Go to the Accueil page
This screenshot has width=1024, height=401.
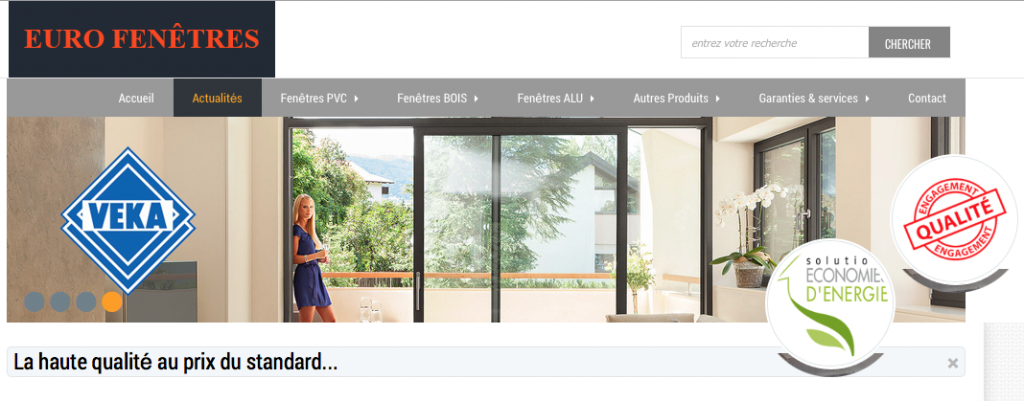[136, 98]
